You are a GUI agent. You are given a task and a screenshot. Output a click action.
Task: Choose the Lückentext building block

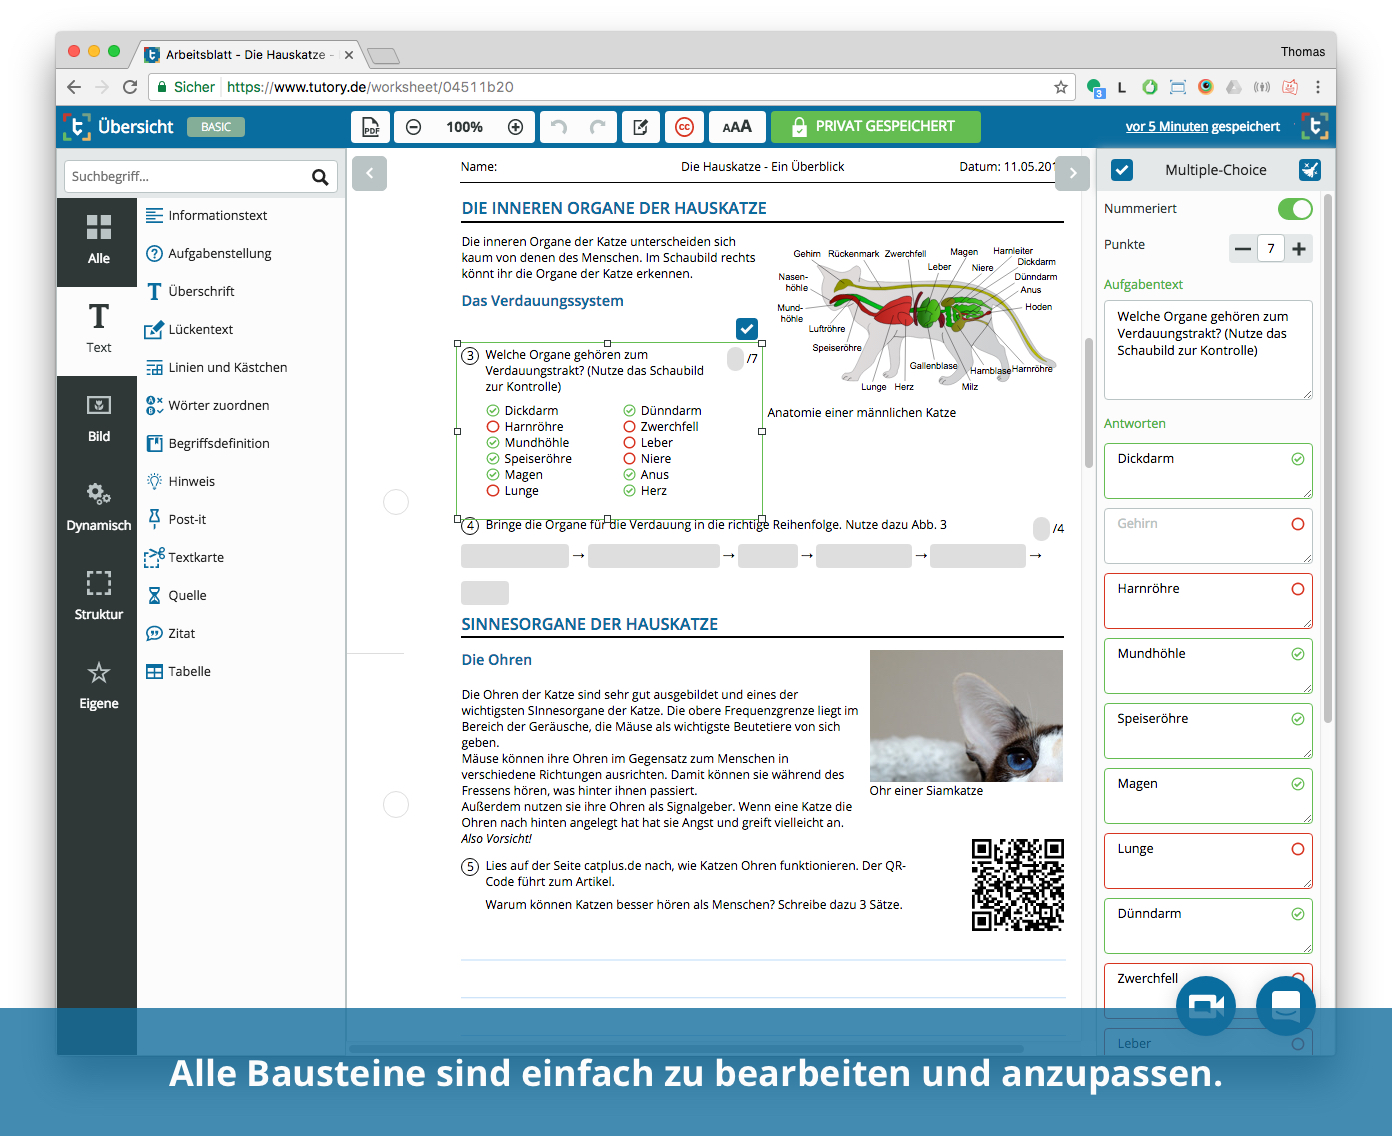point(189,329)
